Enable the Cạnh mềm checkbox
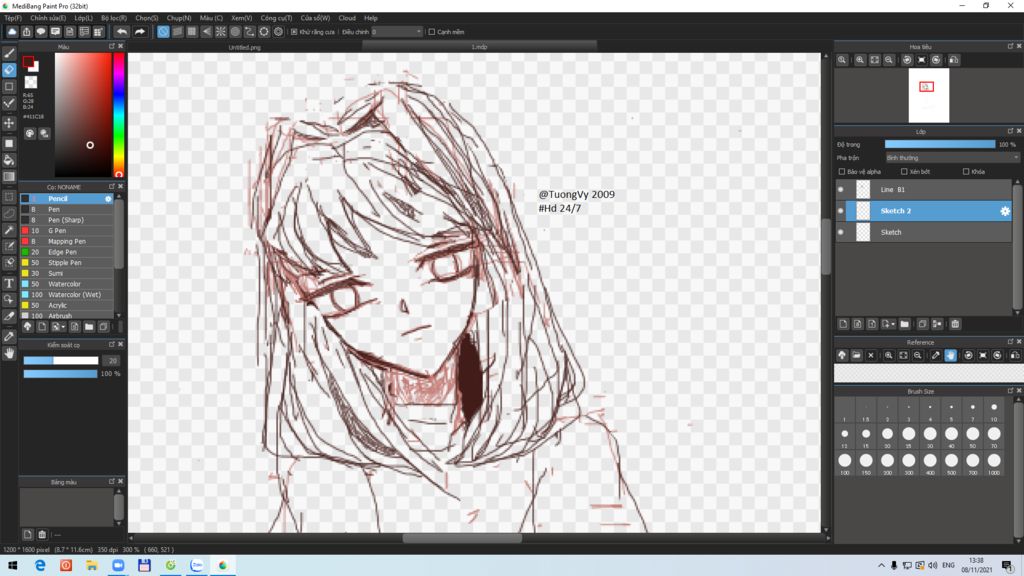Image resolution: width=1024 pixels, height=576 pixels. (x=432, y=31)
